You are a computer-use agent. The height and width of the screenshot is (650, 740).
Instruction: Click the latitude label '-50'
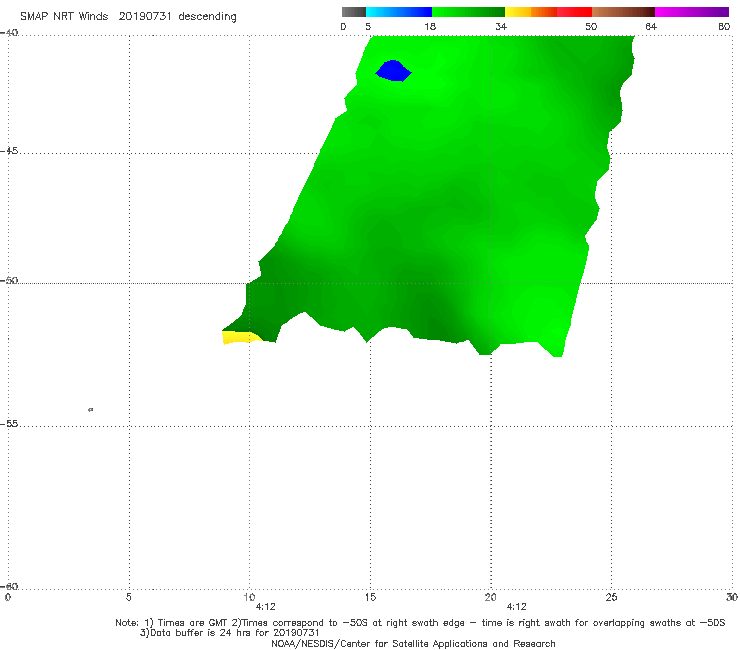tap(9, 280)
